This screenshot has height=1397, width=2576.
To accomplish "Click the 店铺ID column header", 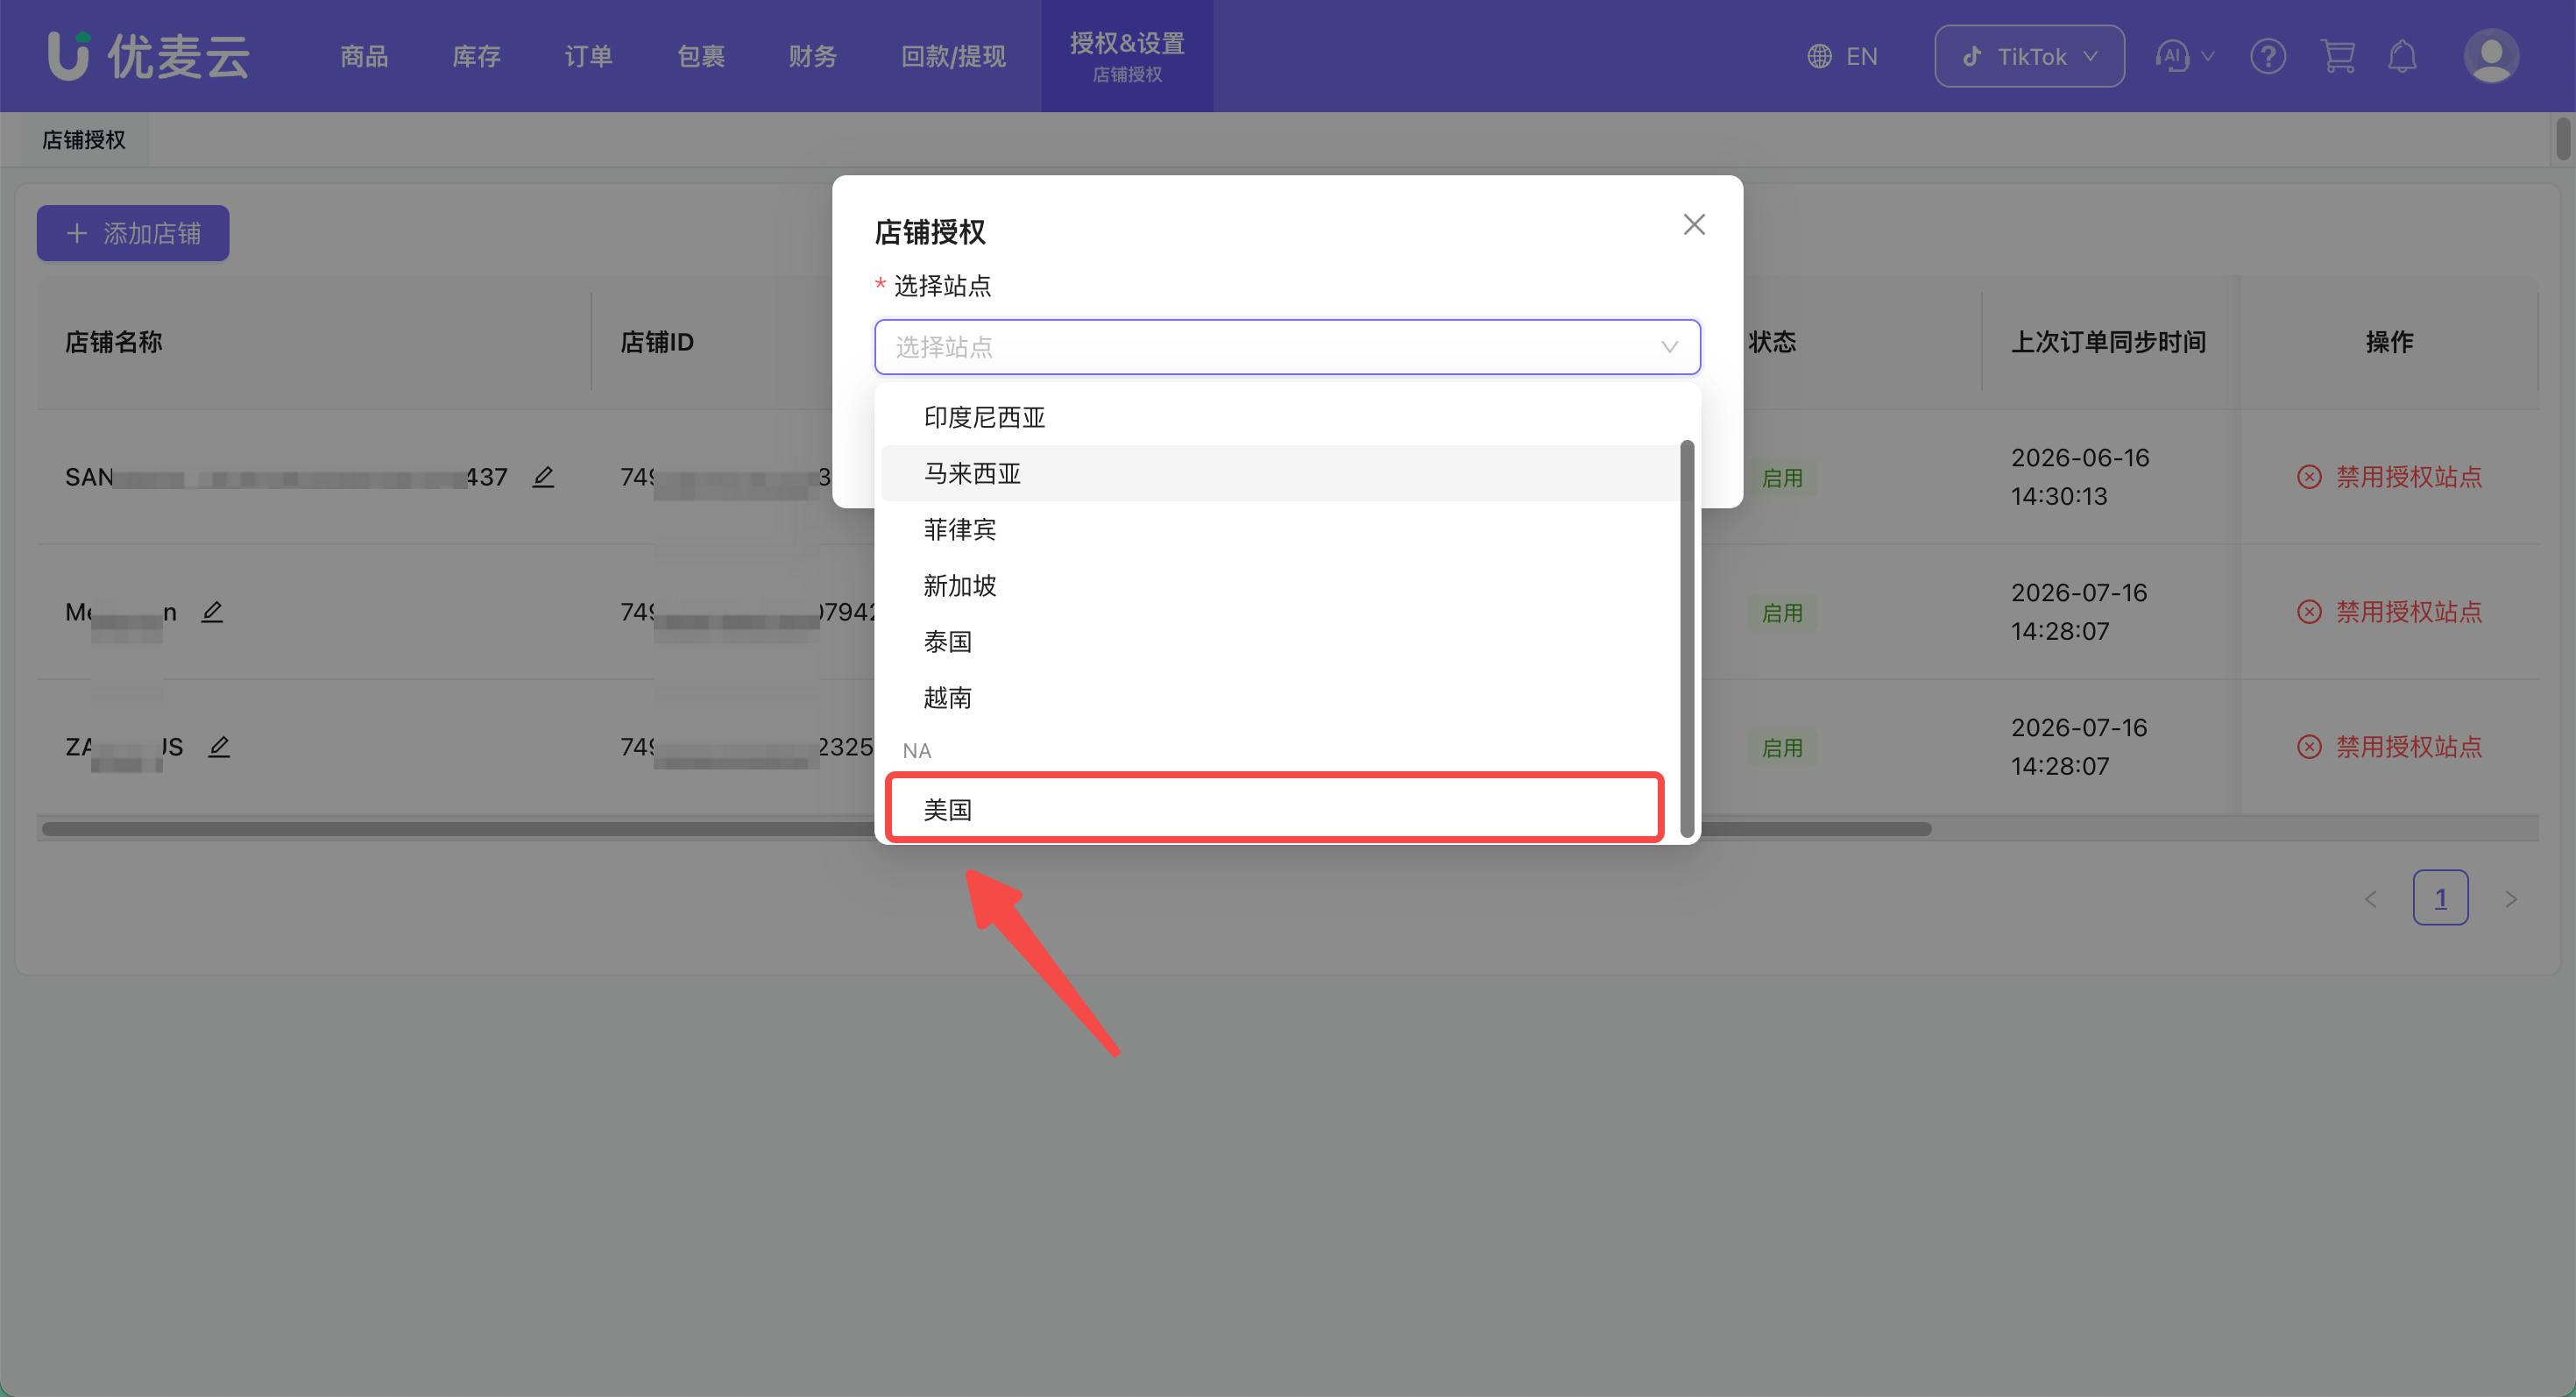I will 657,342.
